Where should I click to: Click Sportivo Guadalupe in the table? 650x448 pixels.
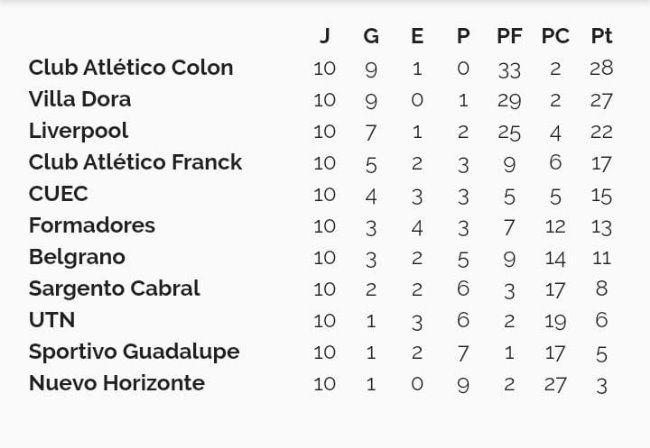(x=134, y=352)
